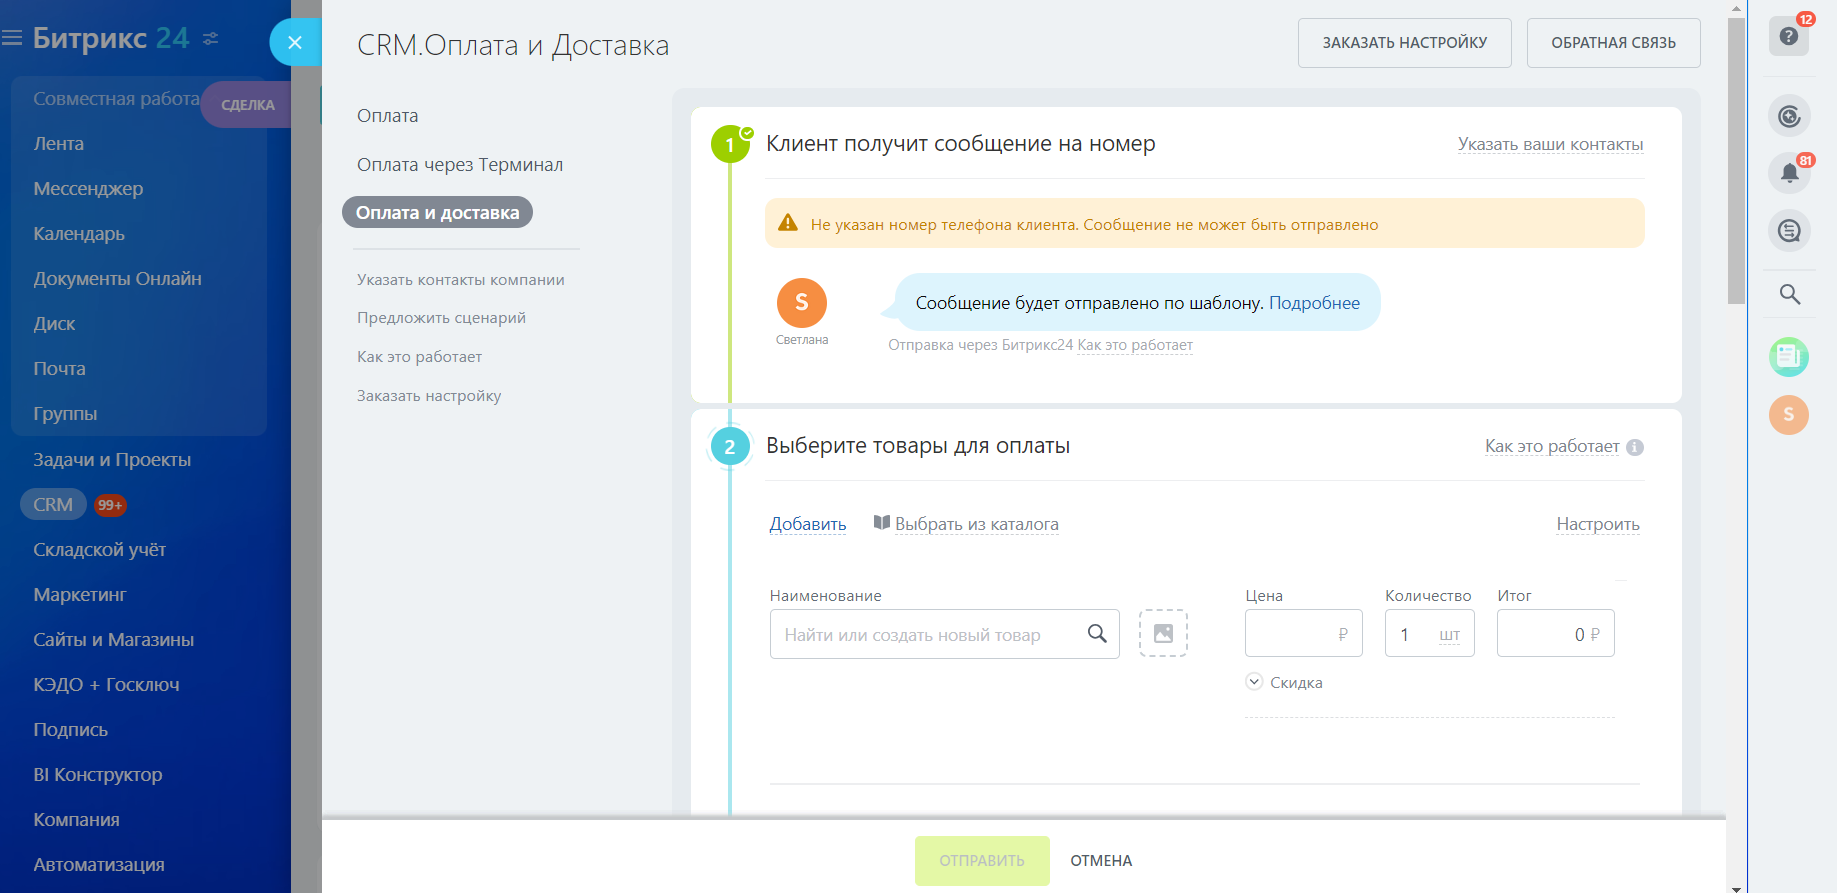
Task: Open Лента in the left menu
Action: [59, 144]
